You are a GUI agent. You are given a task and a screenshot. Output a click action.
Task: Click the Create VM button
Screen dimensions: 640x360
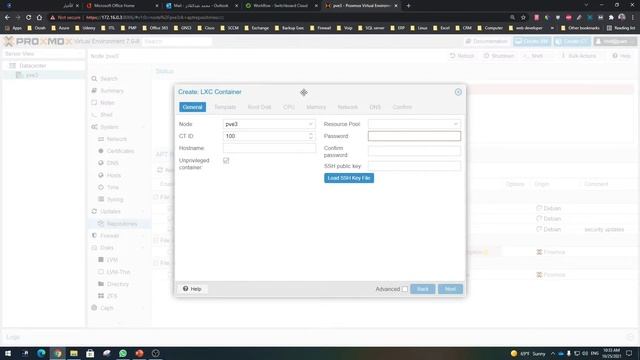tap(532, 41)
